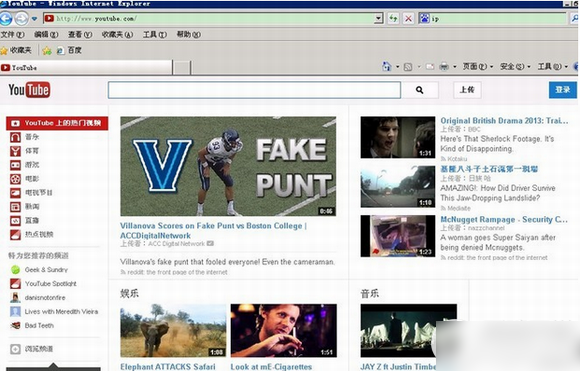Open the 编辑 menu
Image resolution: width=580 pixels, height=371 pixels.
[x=46, y=34]
